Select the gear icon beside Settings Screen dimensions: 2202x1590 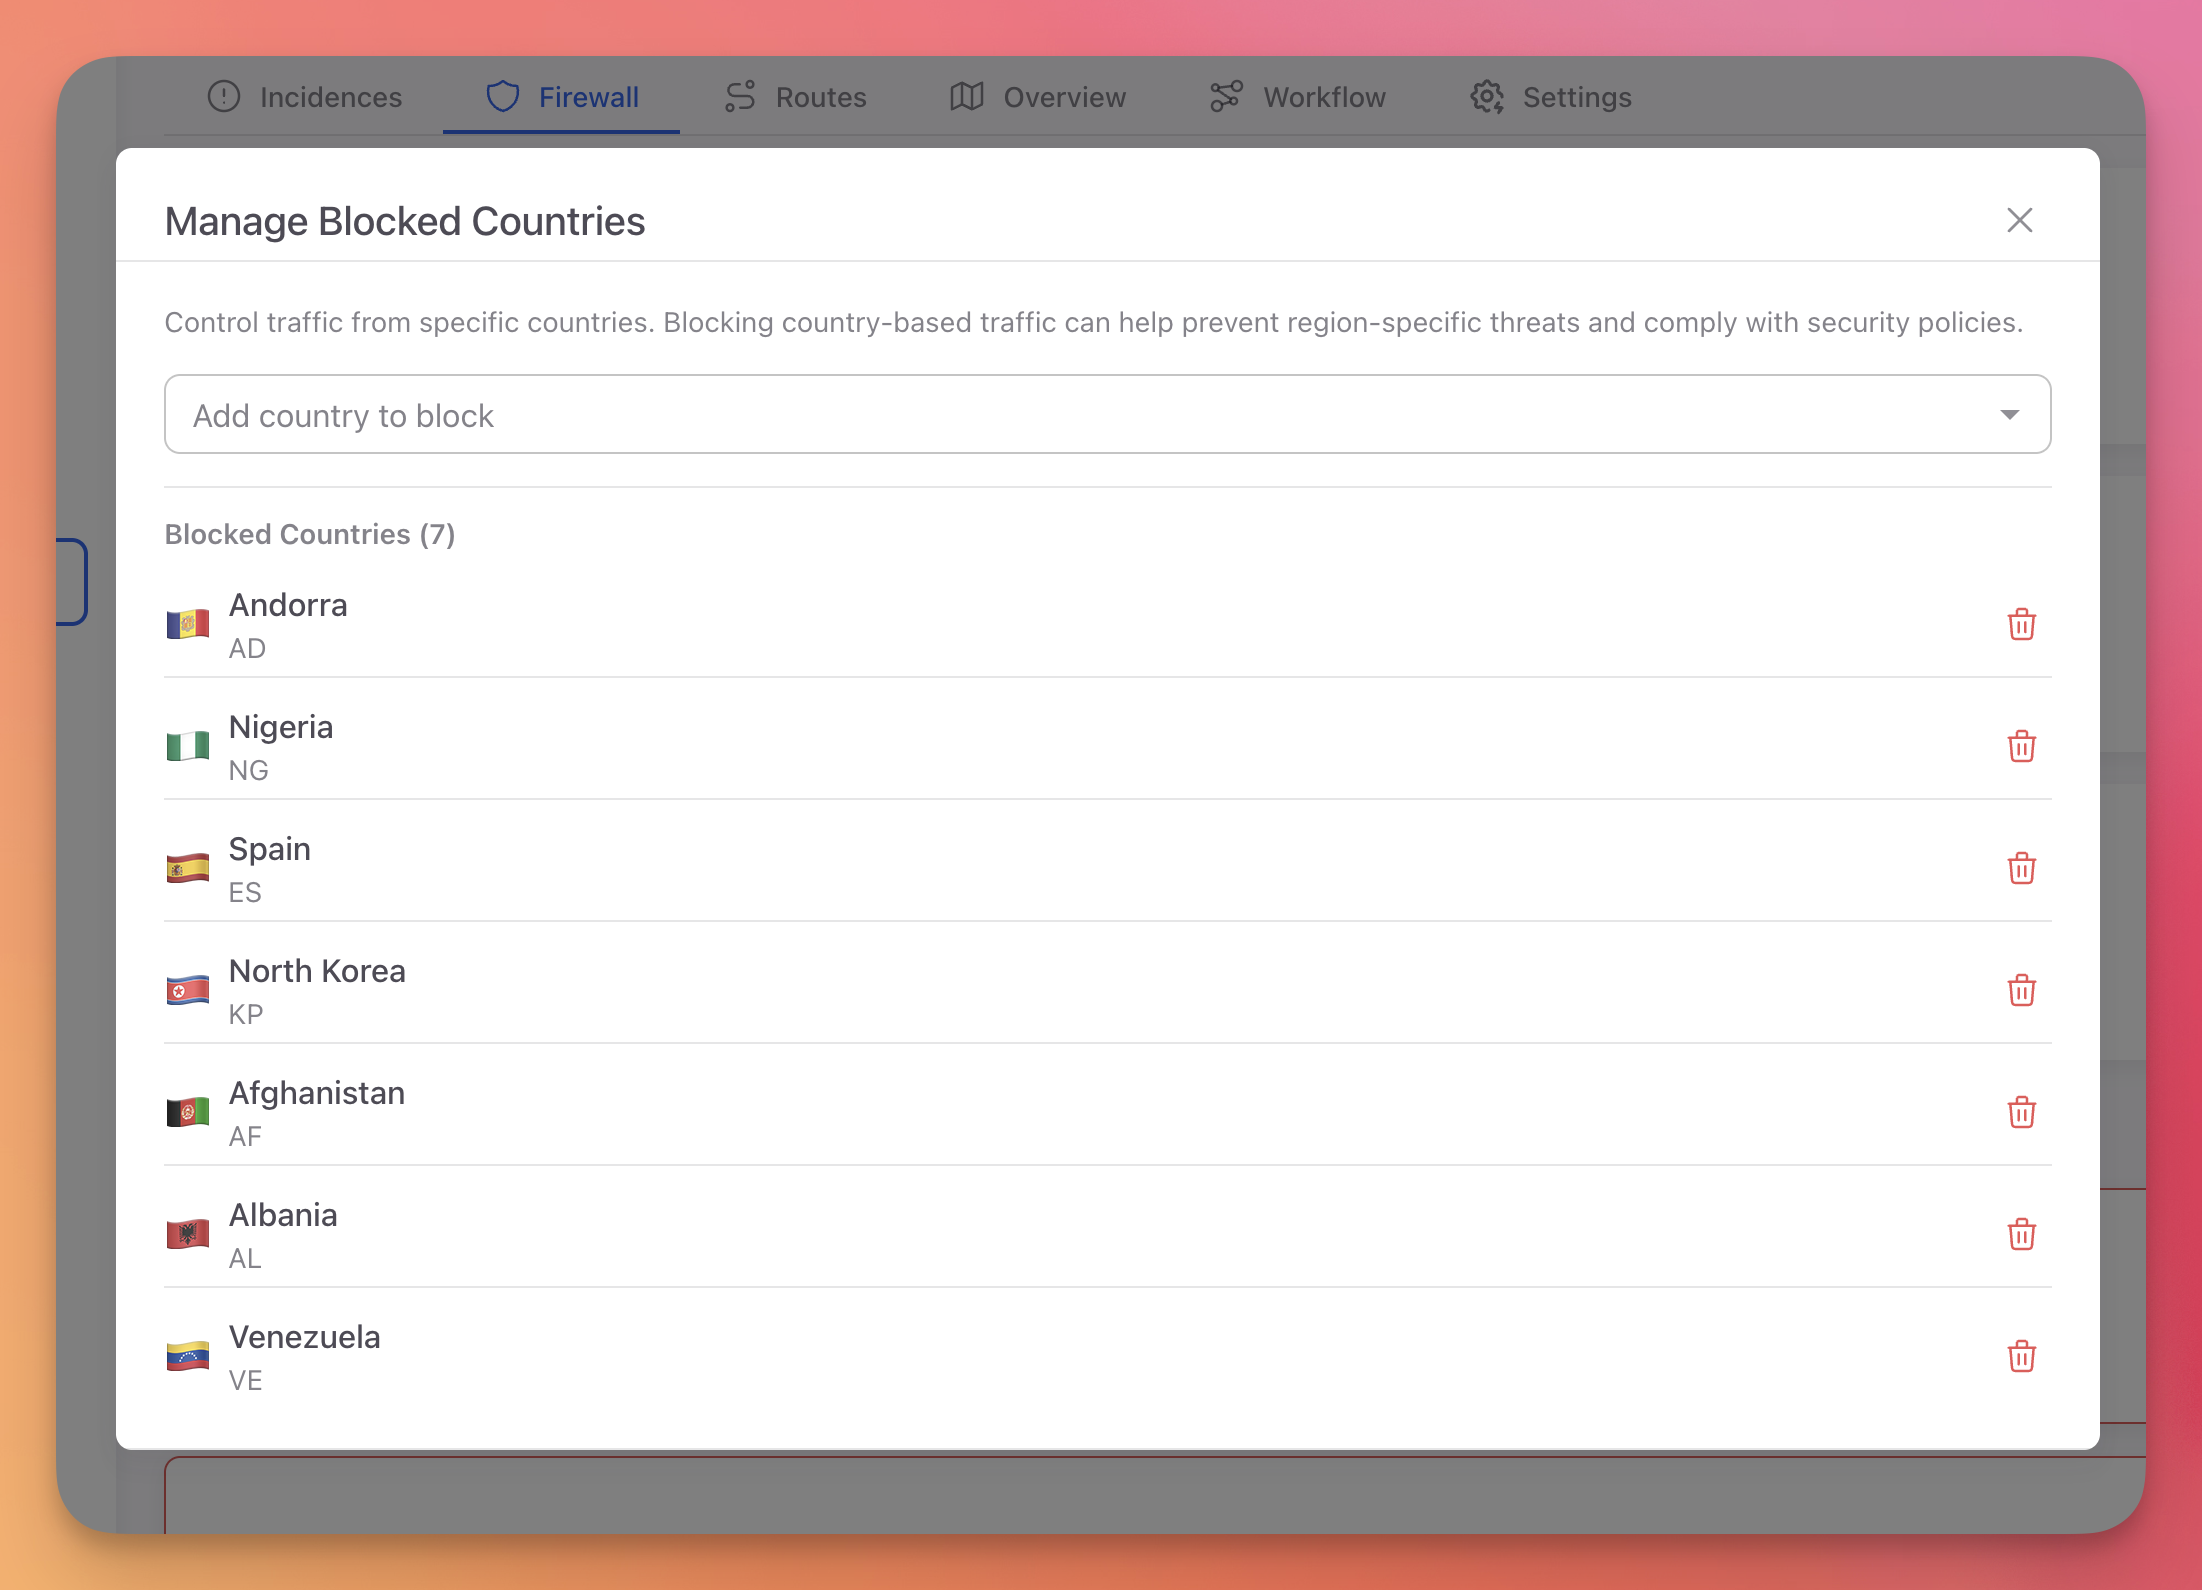click(1486, 97)
